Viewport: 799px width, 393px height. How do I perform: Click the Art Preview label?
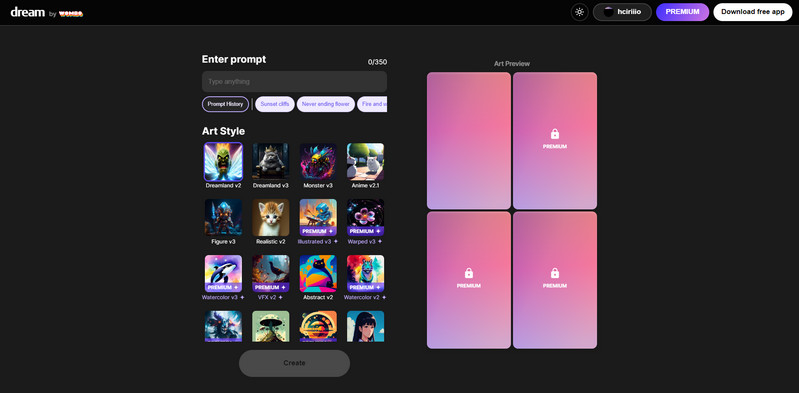(x=512, y=64)
